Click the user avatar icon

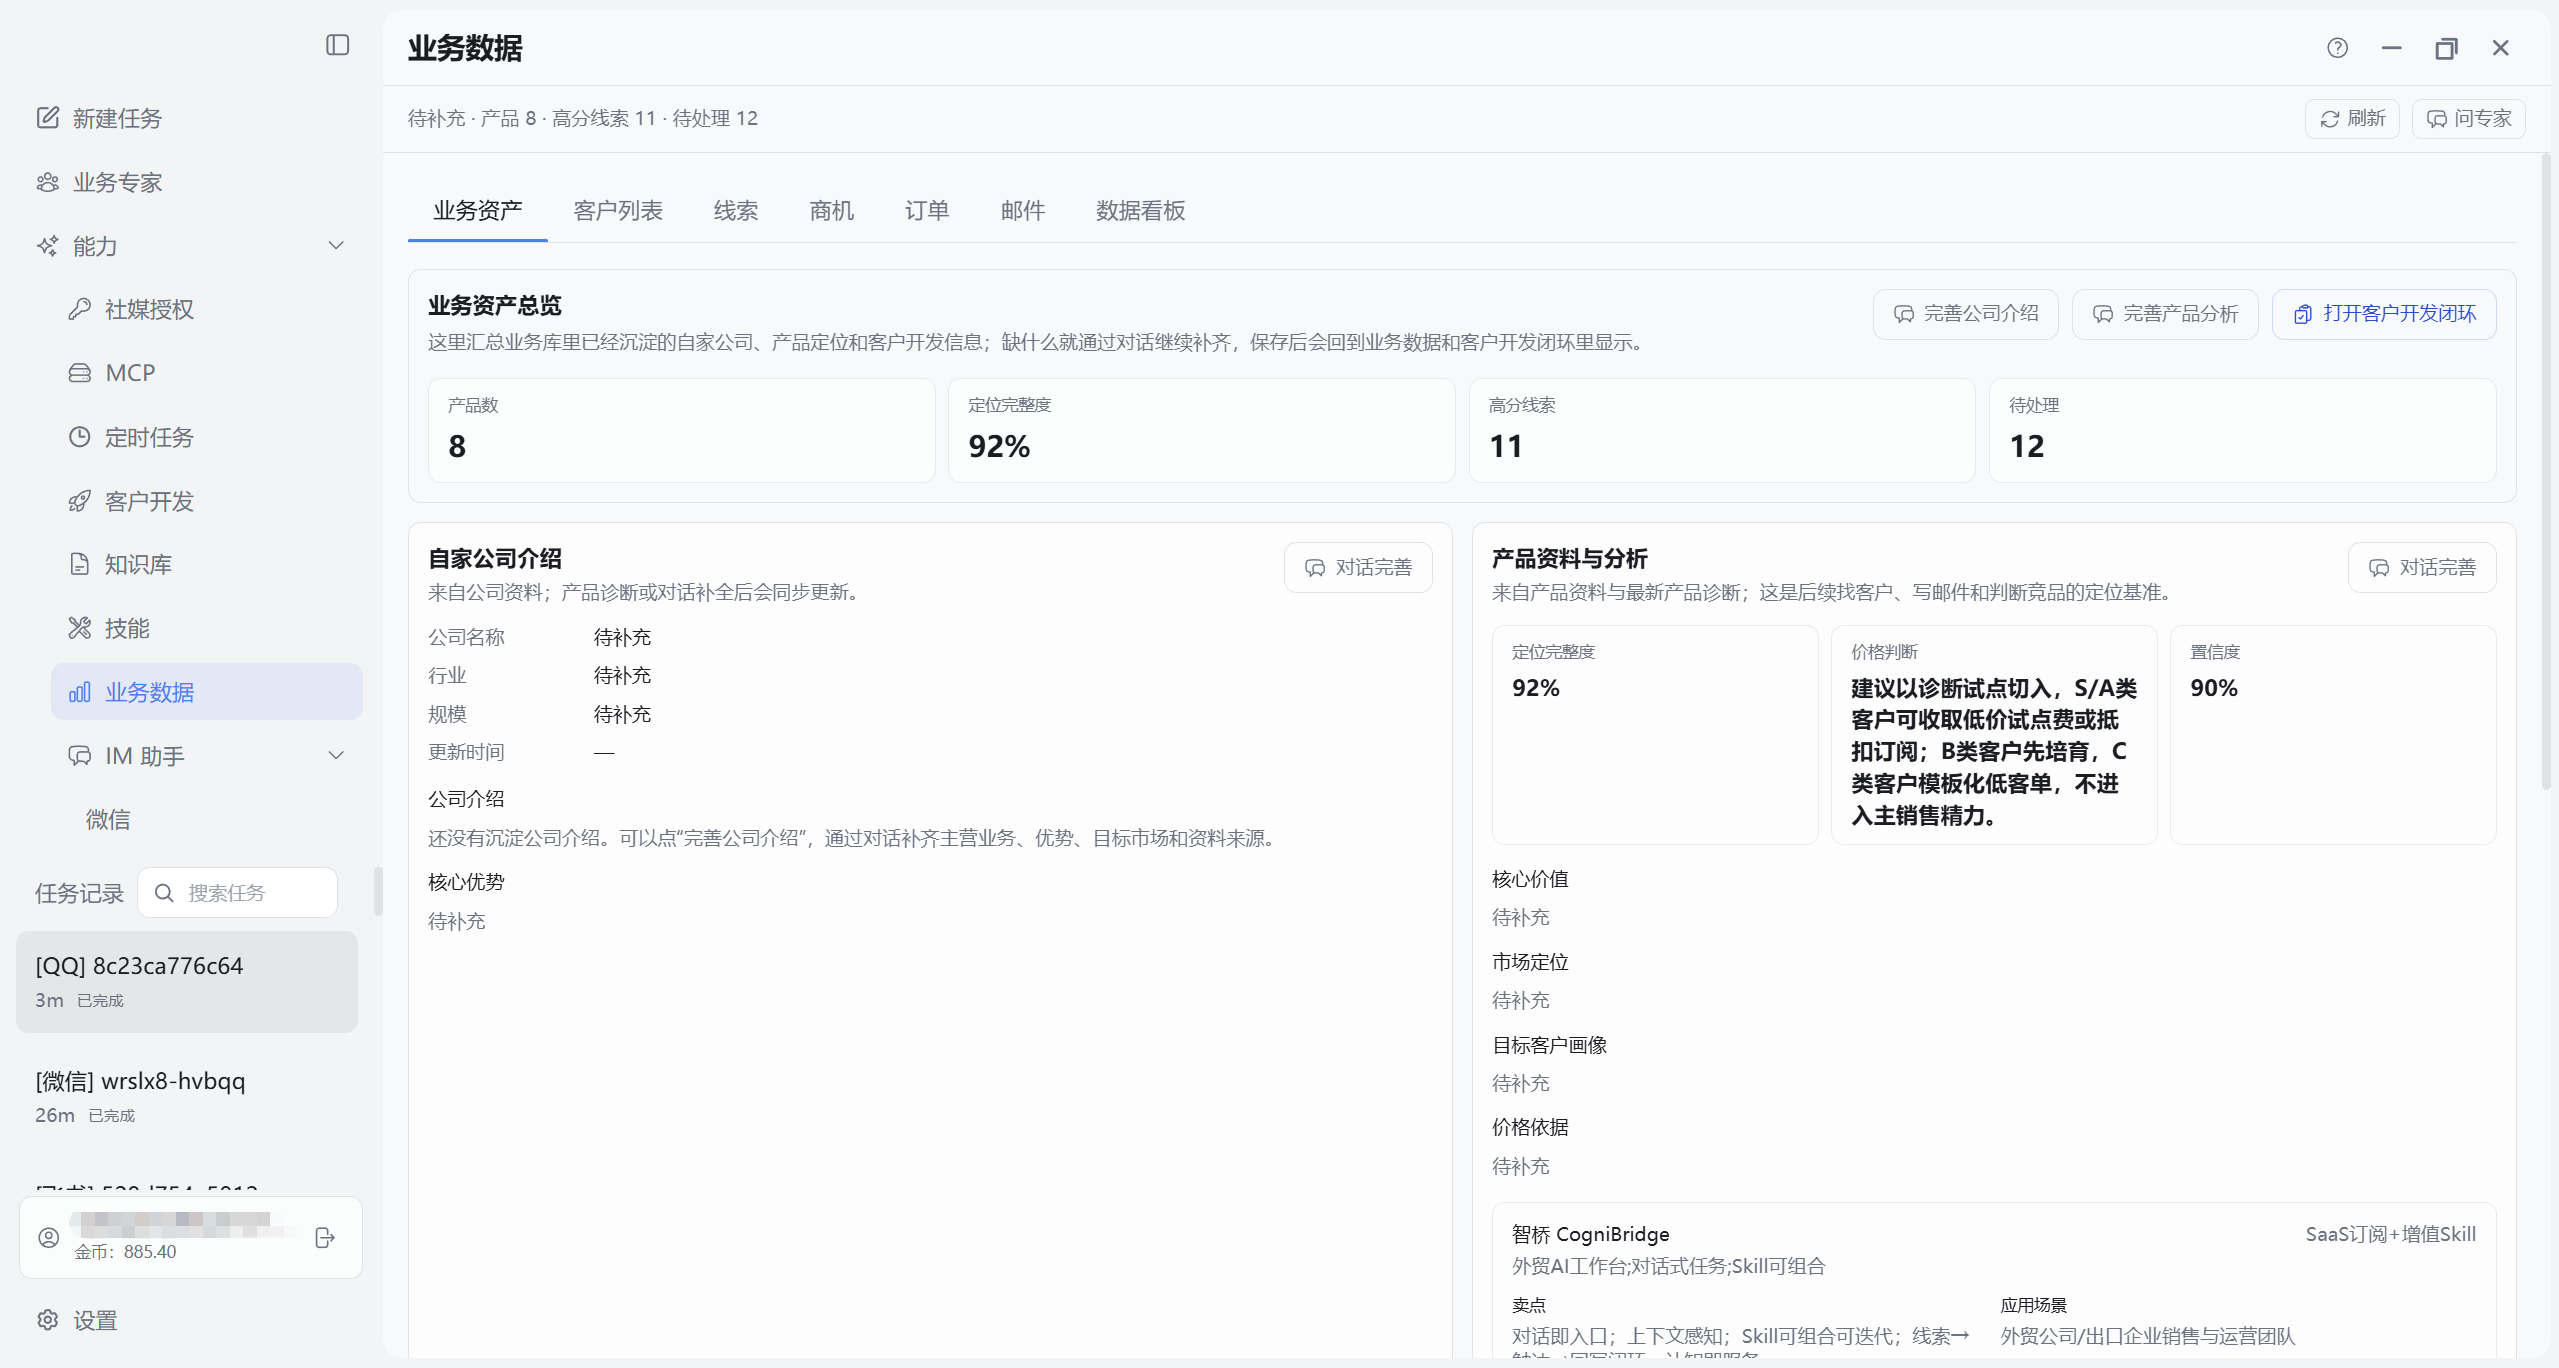[x=49, y=1237]
